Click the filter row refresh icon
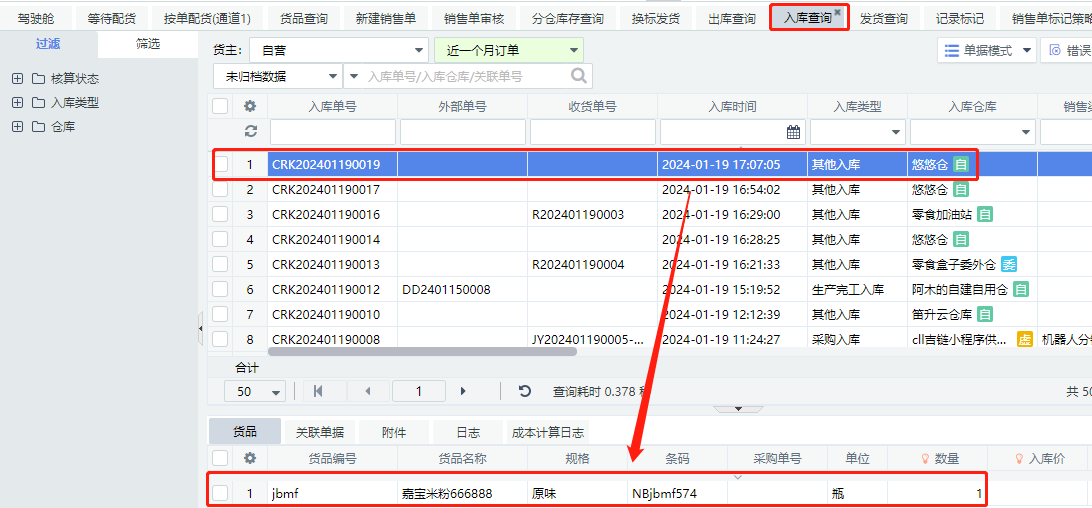 [250, 131]
